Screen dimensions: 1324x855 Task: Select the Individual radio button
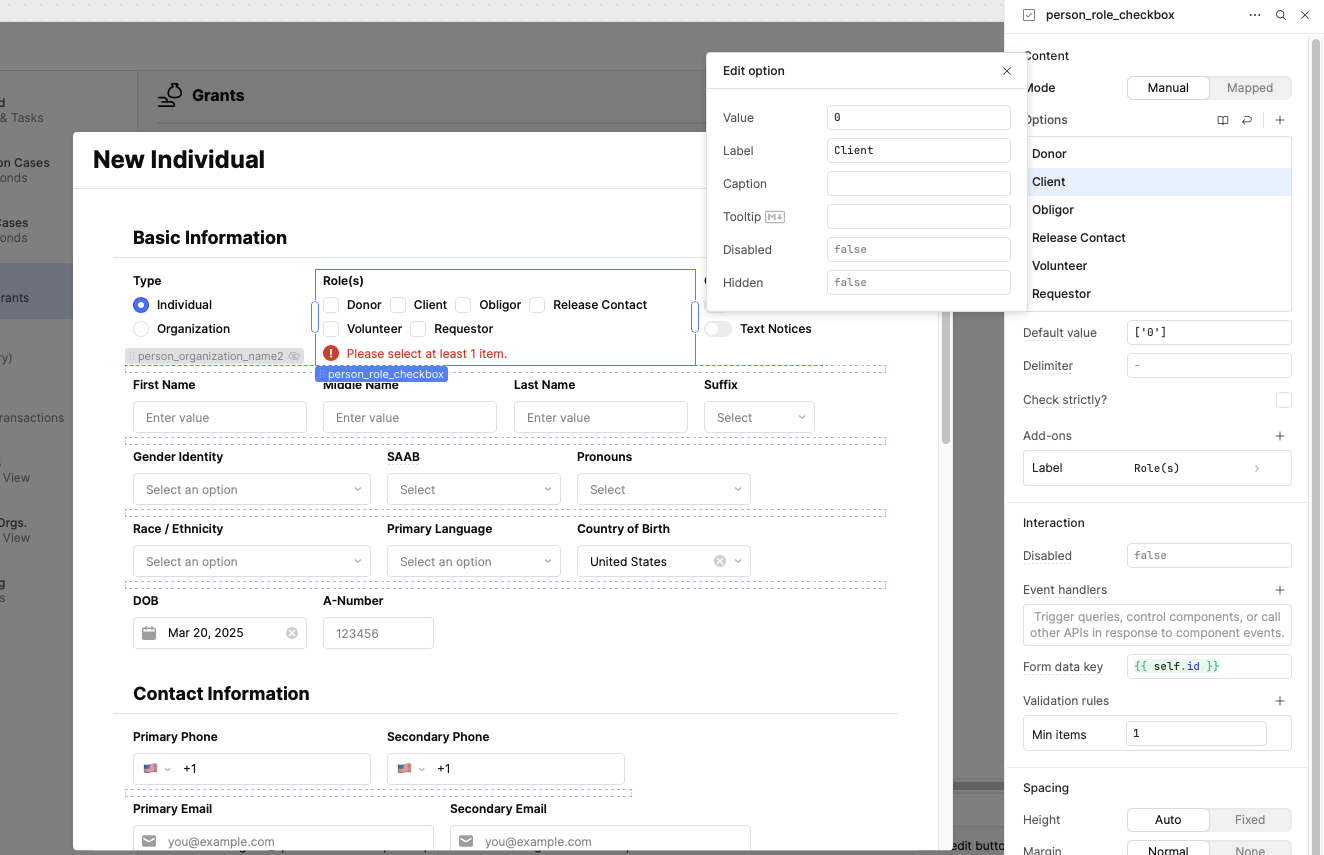pyautogui.click(x=141, y=305)
